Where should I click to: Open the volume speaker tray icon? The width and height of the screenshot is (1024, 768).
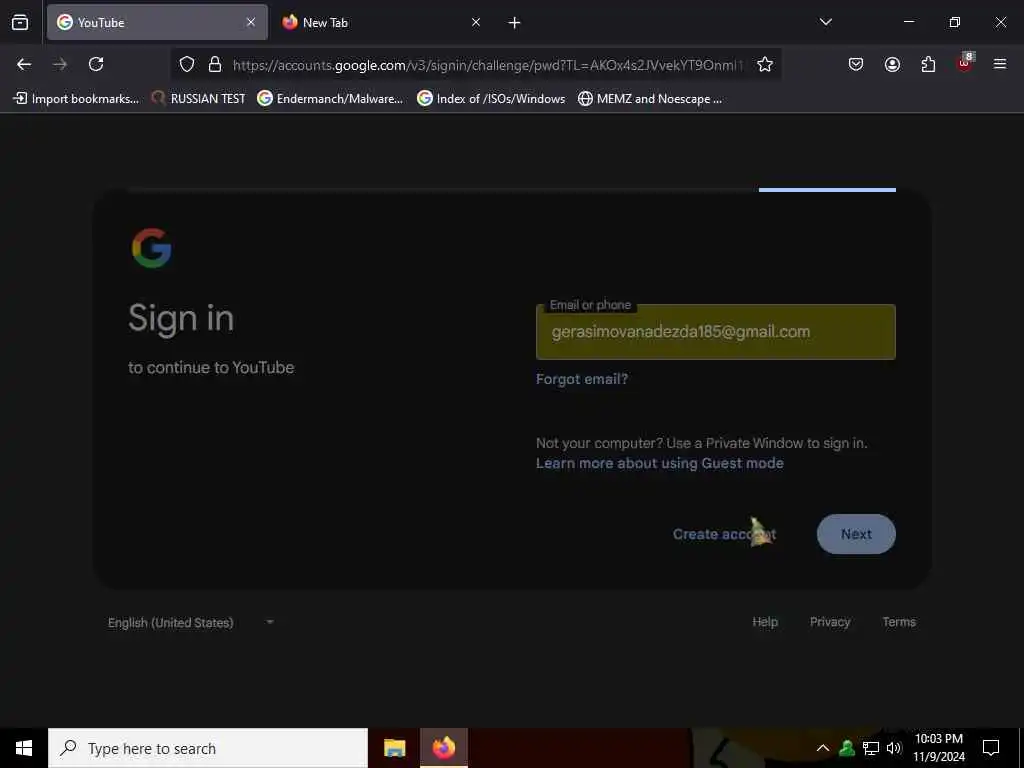pyautogui.click(x=894, y=748)
